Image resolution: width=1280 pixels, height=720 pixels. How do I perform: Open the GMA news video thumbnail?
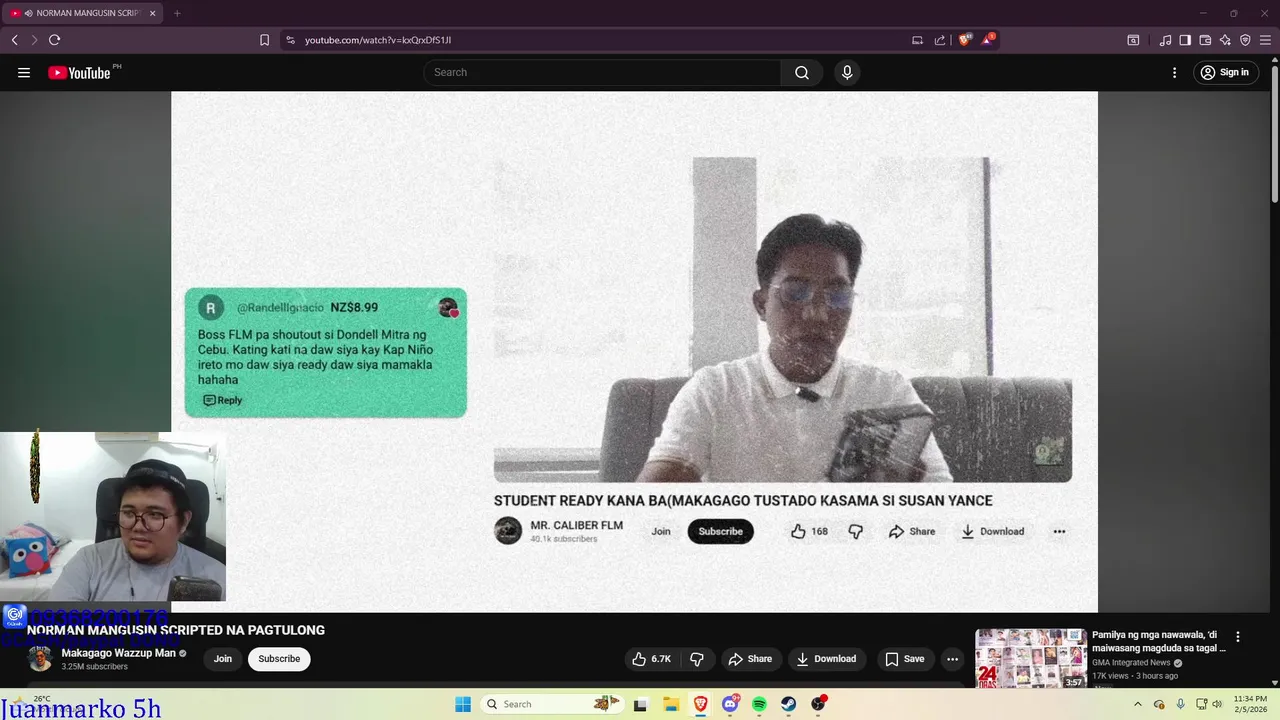1031,658
